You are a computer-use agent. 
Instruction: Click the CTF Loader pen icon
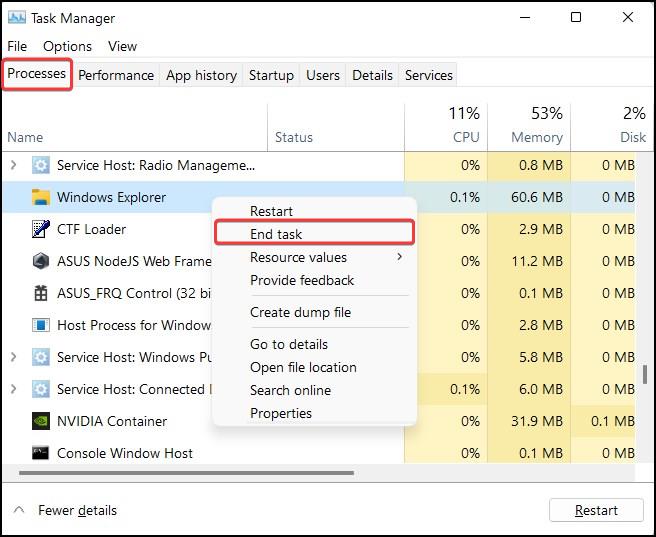(x=41, y=229)
